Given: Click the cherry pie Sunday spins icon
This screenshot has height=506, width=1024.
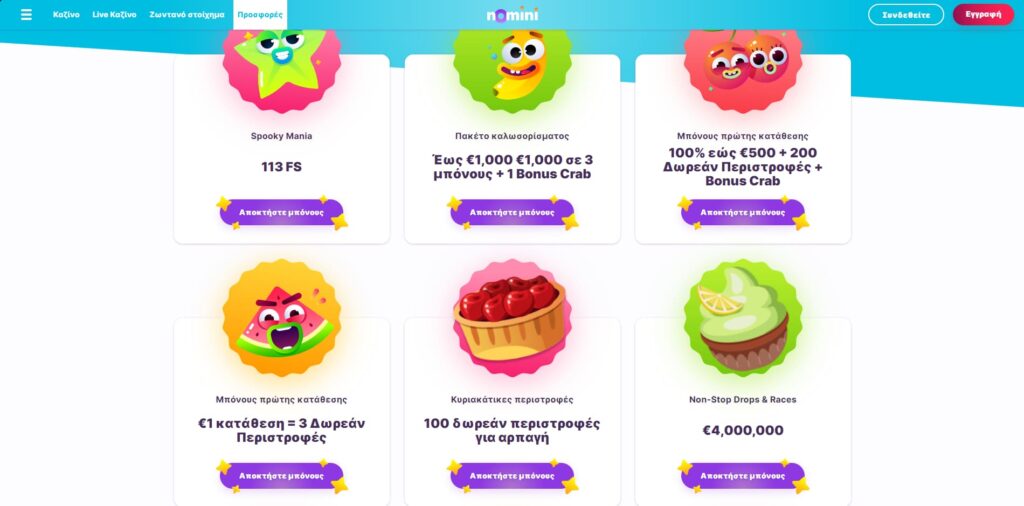Looking at the screenshot, I should pos(513,318).
